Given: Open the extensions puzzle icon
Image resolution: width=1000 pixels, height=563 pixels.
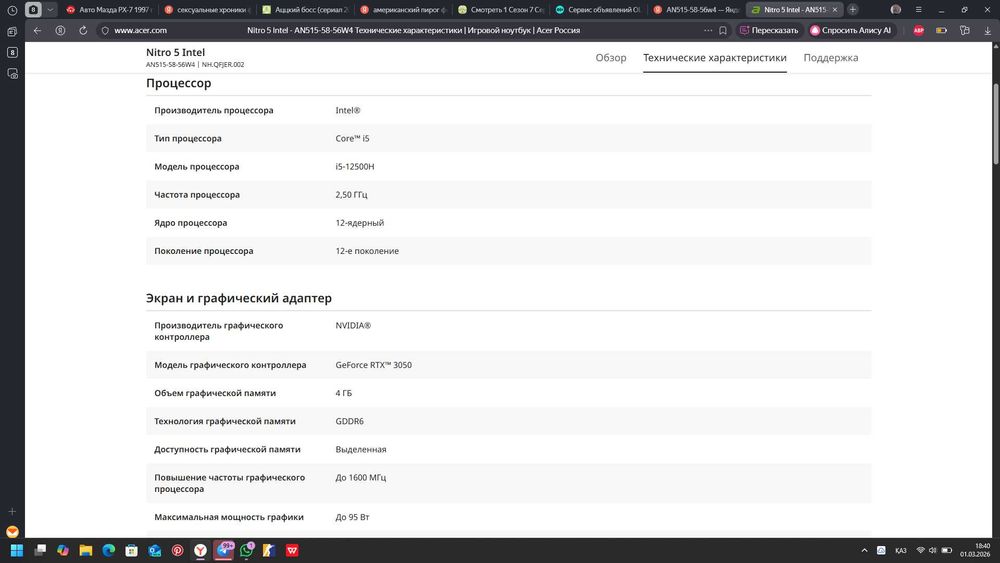Looking at the screenshot, I should coord(964,30).
